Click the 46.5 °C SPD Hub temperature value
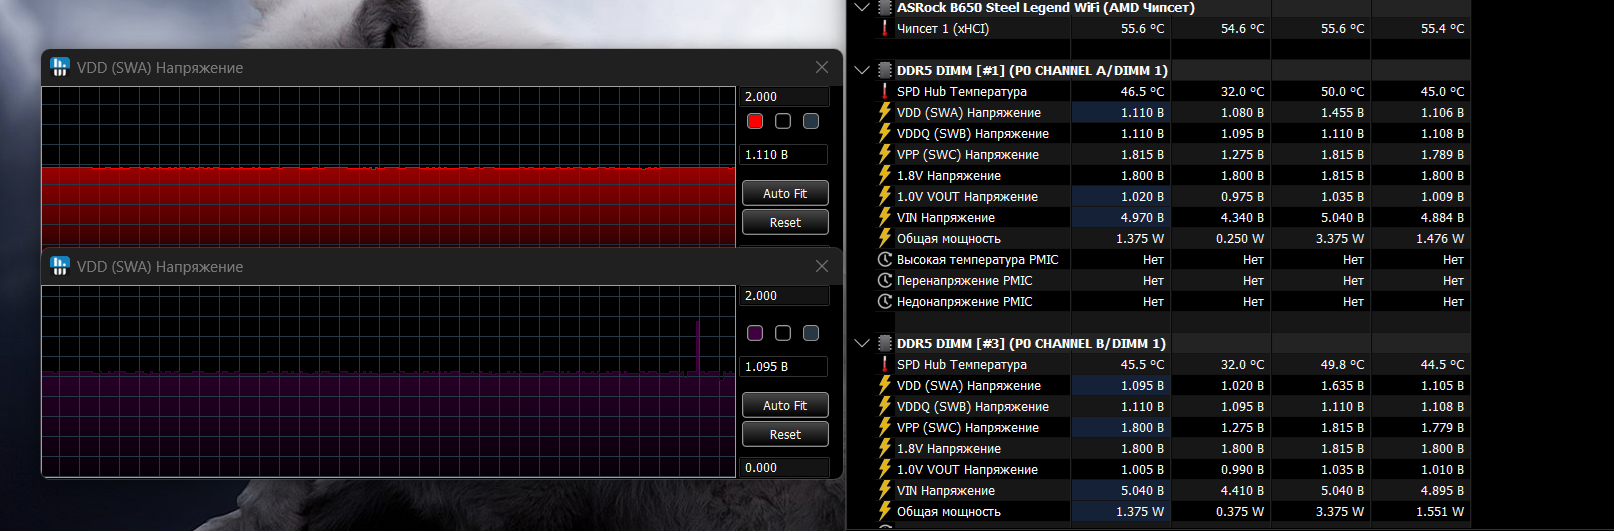 pos(1142,91)
